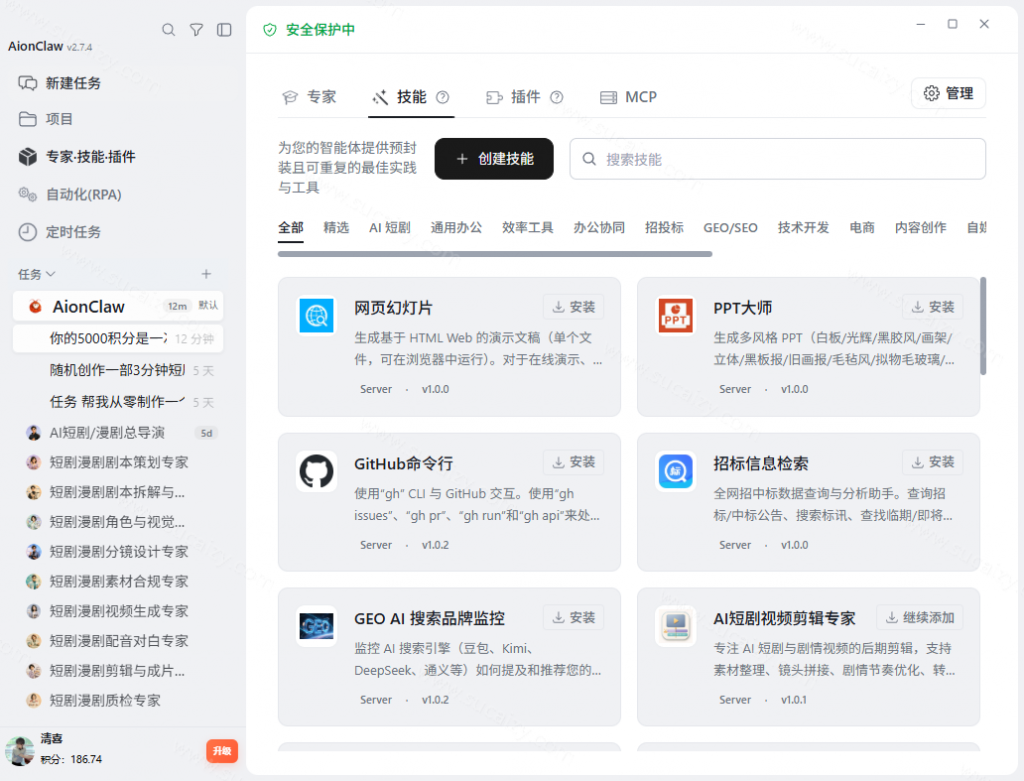Select the 电商 category filter
1024x781 pixels.
tap(862, 227)
